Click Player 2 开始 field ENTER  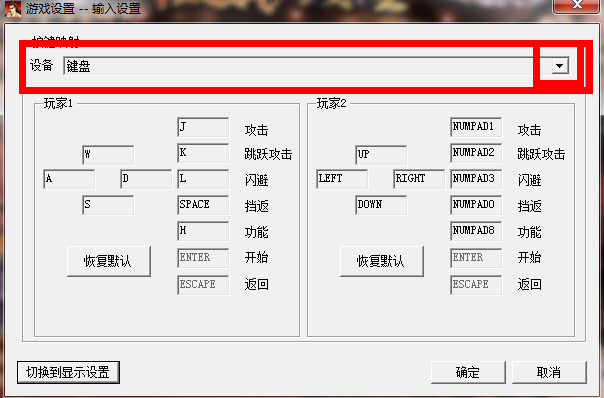tap(476, 258)
